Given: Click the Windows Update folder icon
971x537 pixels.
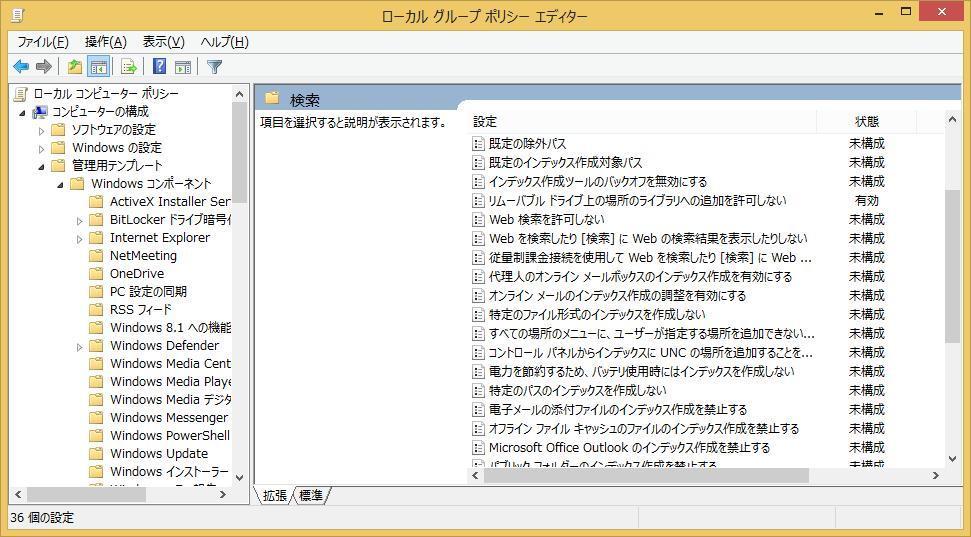Looking at the screenshot, I should pyautogui.click(x=96, y=453).
